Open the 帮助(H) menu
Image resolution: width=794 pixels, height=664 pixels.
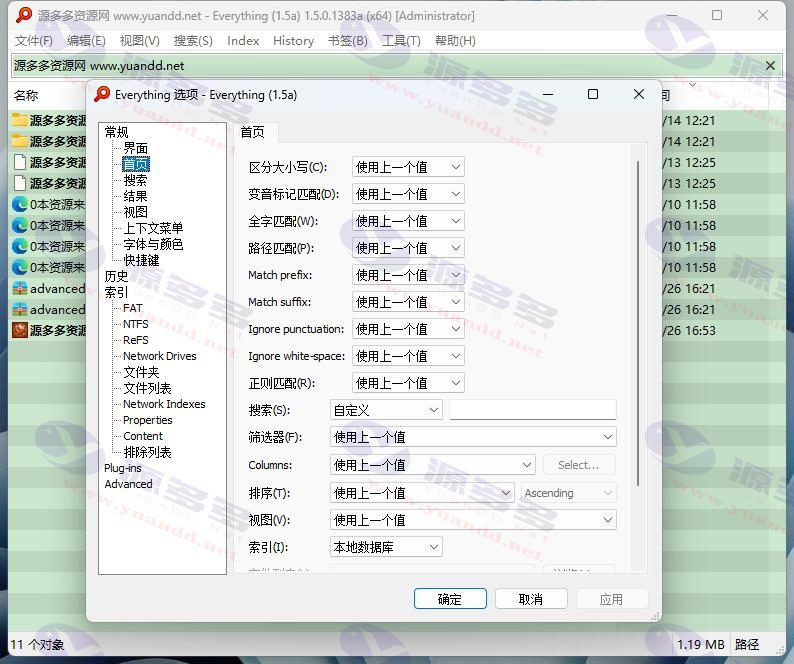[x=455, y=41]
